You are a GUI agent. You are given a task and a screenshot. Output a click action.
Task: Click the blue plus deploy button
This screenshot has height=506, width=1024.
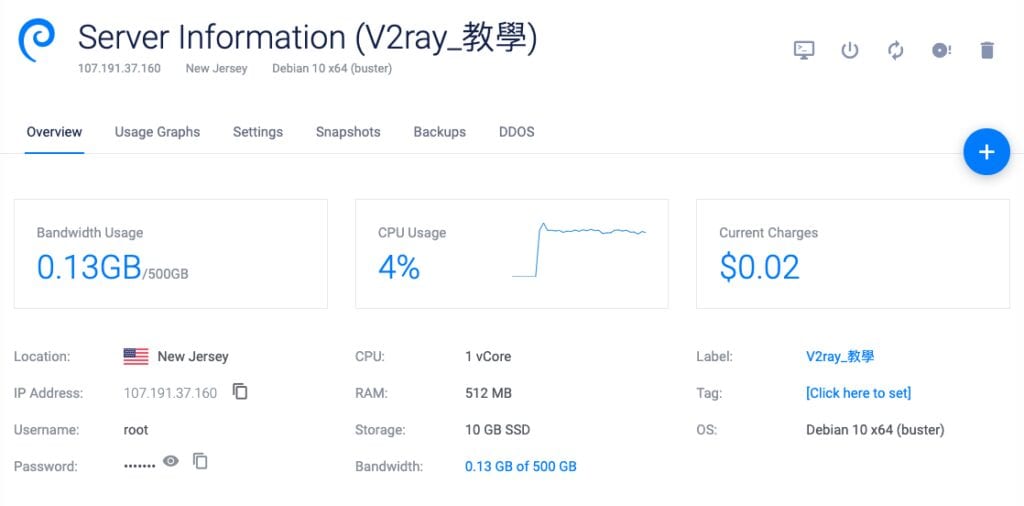(x=986, y=152)
